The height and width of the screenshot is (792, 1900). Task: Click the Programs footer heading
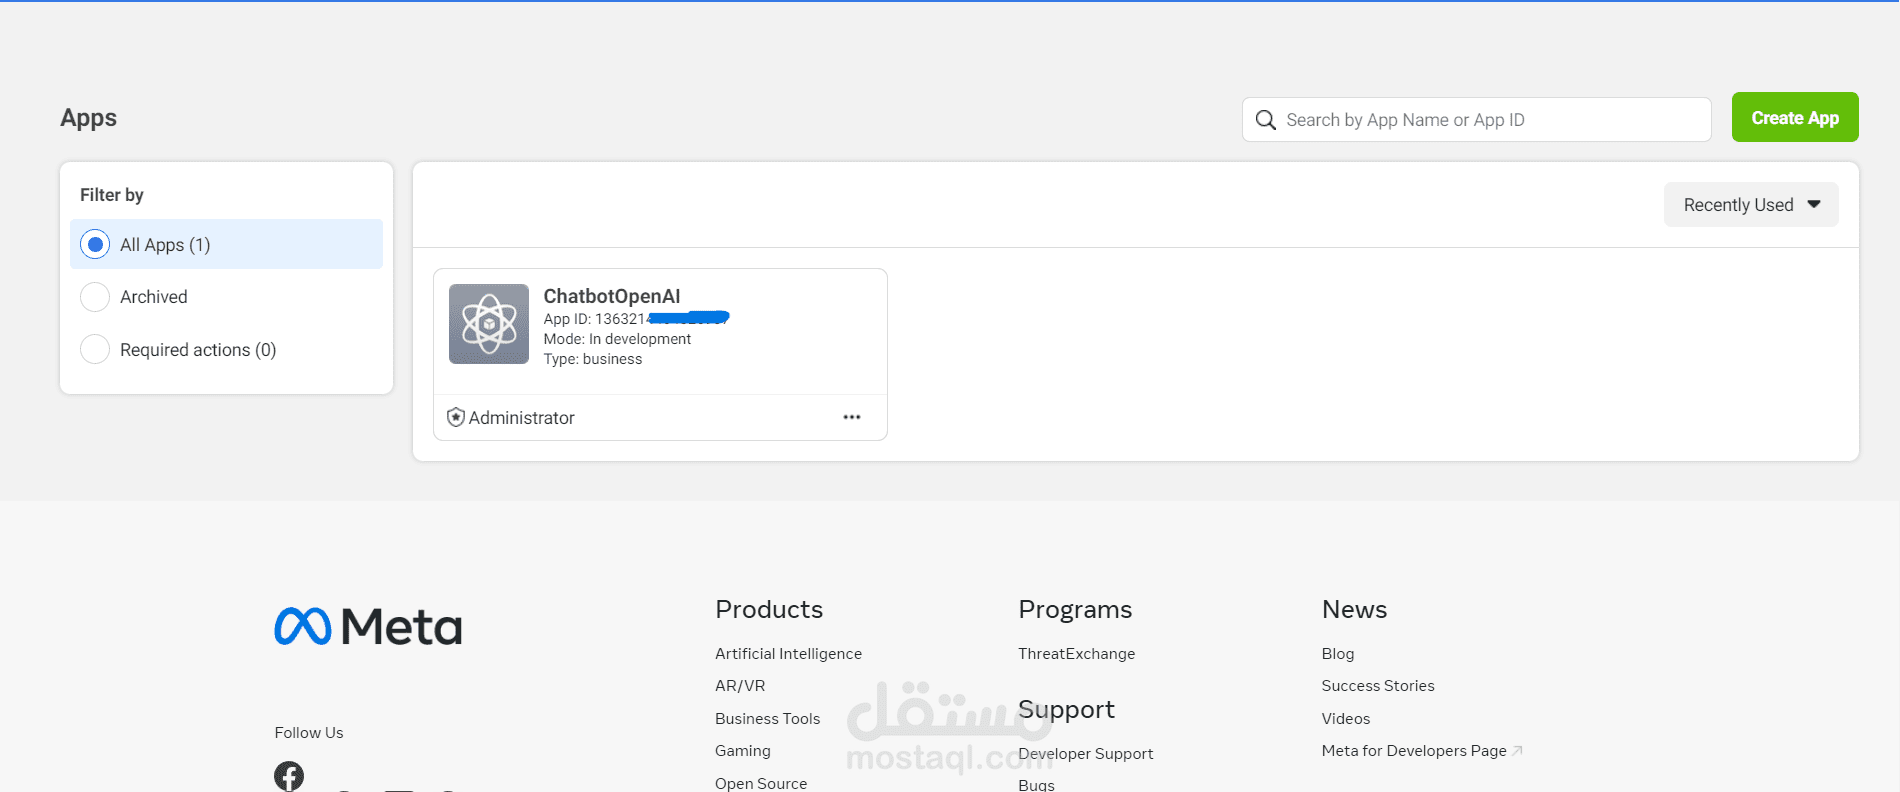click(x=1075, y=609)
